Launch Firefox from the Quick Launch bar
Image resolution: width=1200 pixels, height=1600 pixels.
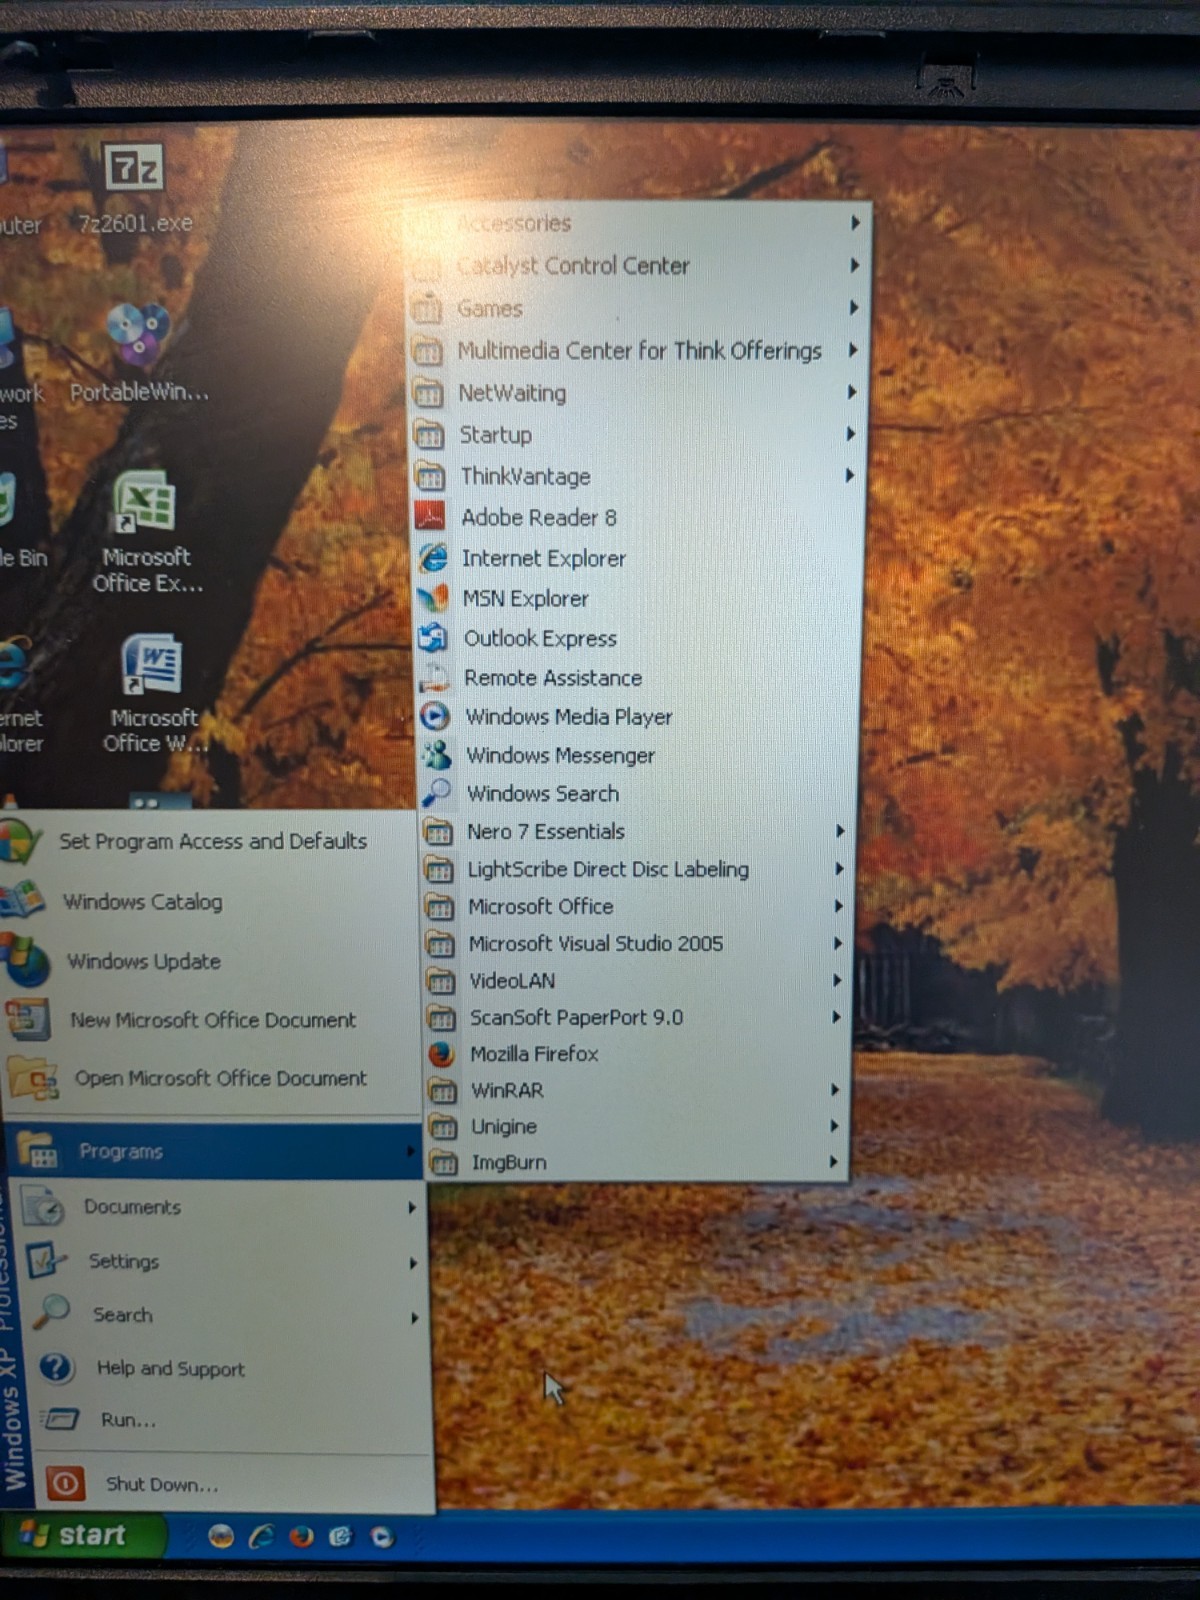click(301, 1536)
